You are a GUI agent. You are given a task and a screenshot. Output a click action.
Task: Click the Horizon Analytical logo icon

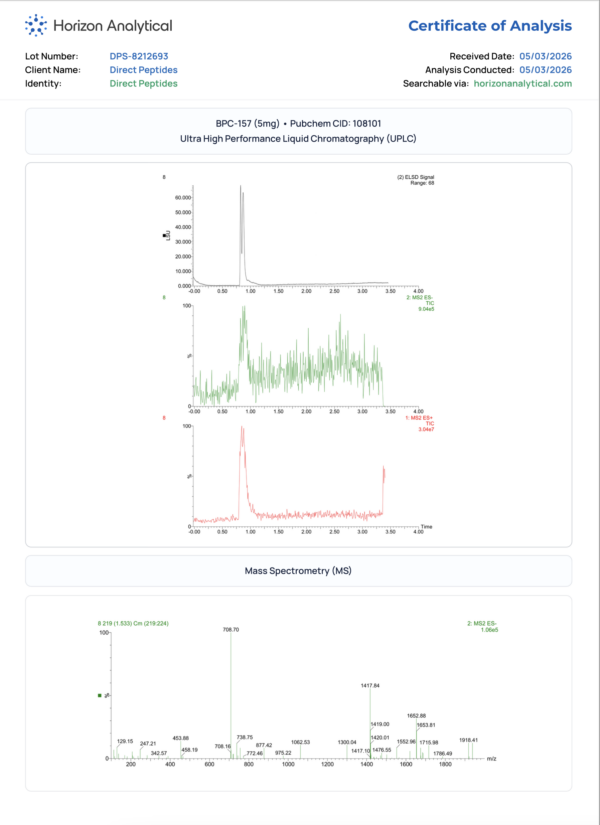pos(36,25)
